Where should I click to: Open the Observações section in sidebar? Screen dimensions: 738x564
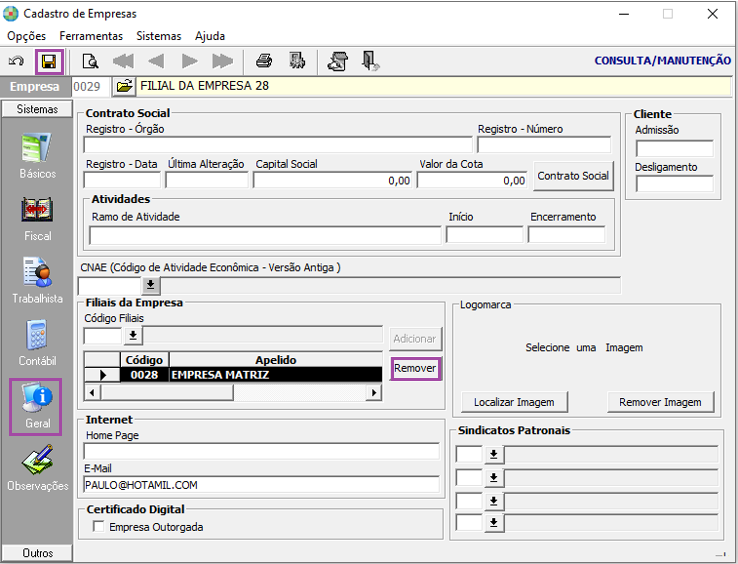pos(38,468)
